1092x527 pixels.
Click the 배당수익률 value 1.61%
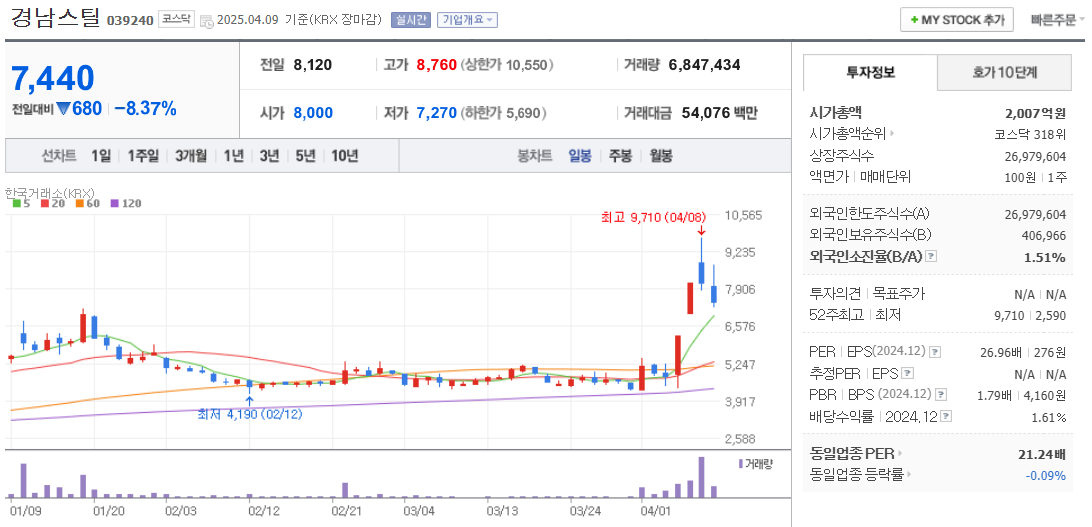click(x=1049, y=418)
